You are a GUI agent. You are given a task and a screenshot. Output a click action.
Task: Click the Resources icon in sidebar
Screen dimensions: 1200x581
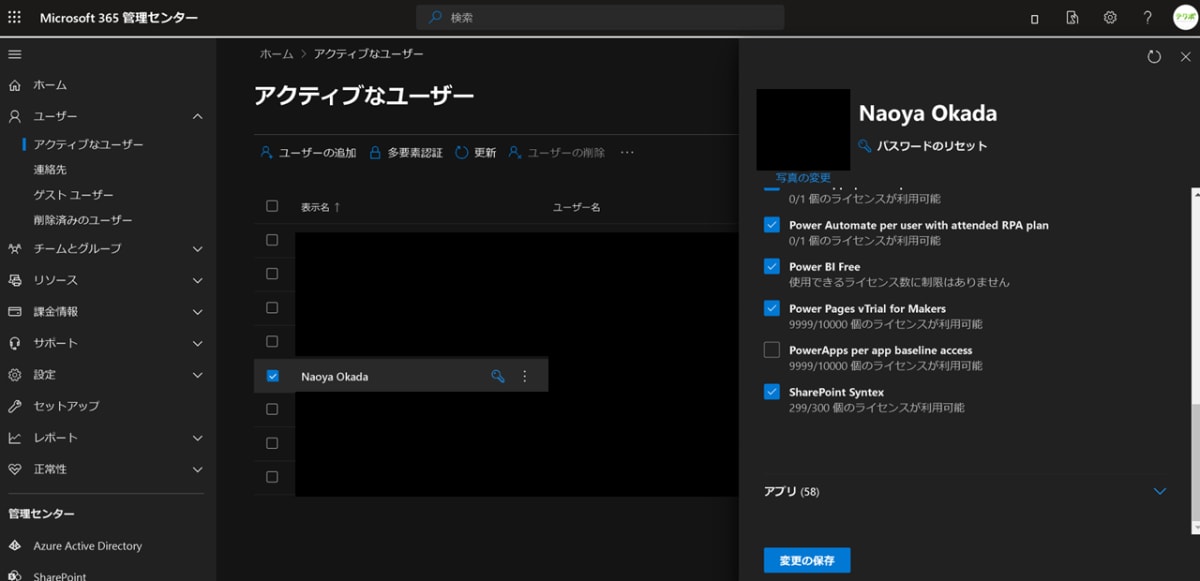click(x=15, y=280)
